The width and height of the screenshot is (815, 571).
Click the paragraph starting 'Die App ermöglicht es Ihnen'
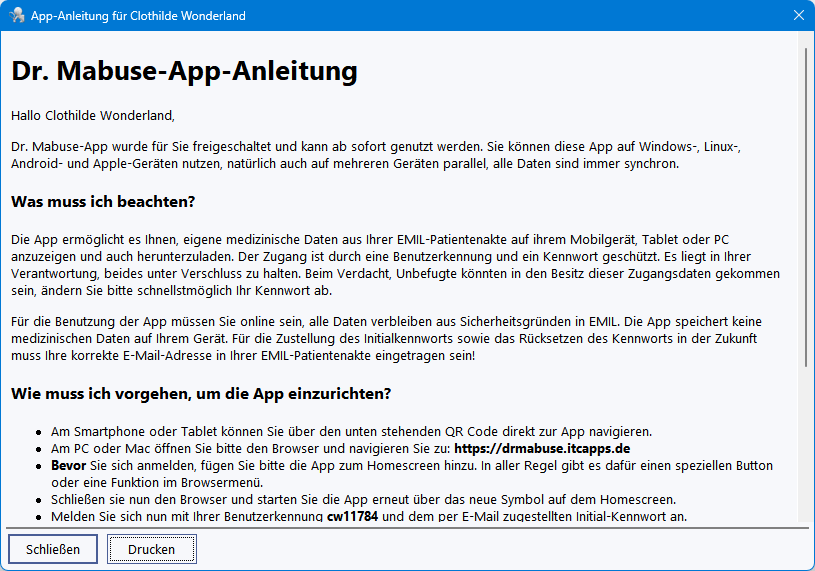[x=400, y=265]
